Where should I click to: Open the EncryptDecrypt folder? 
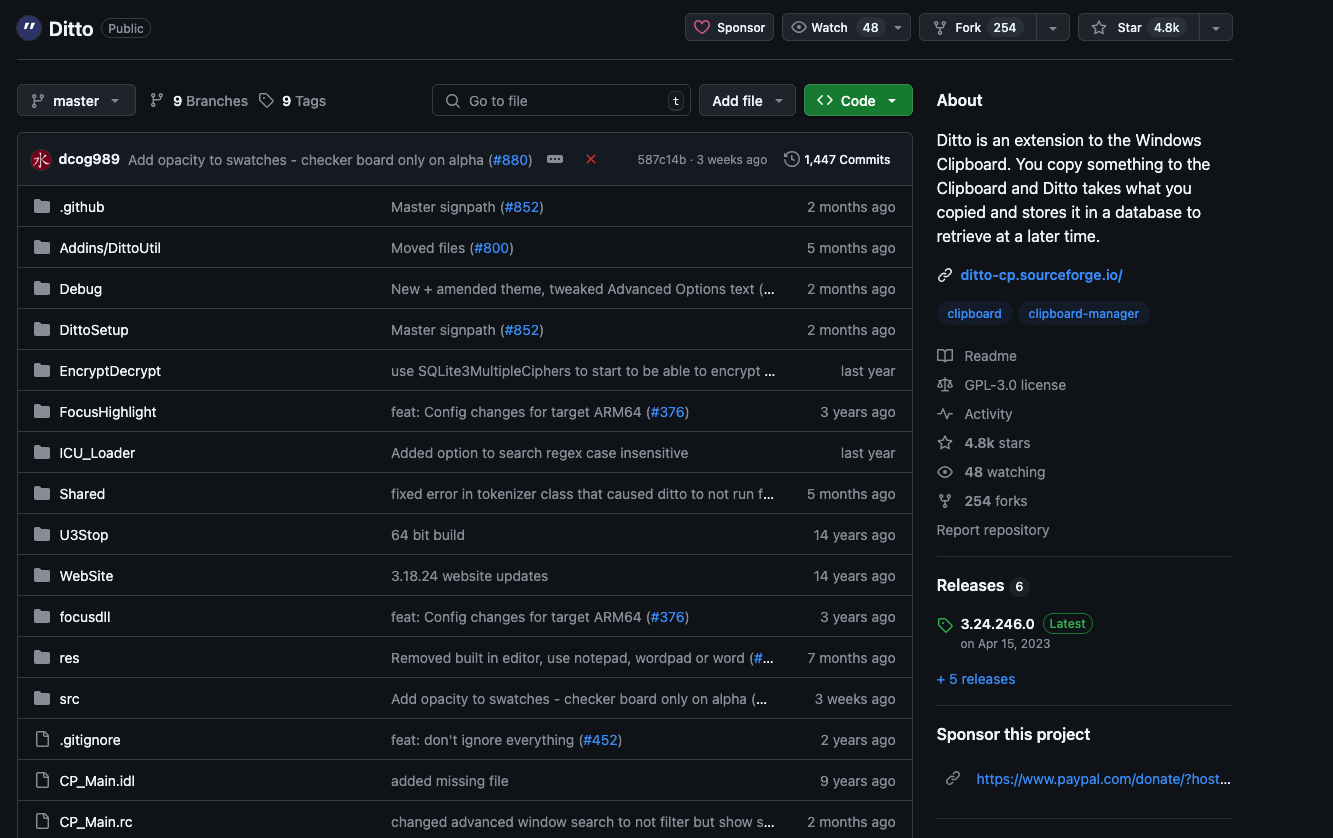[110, 371]
